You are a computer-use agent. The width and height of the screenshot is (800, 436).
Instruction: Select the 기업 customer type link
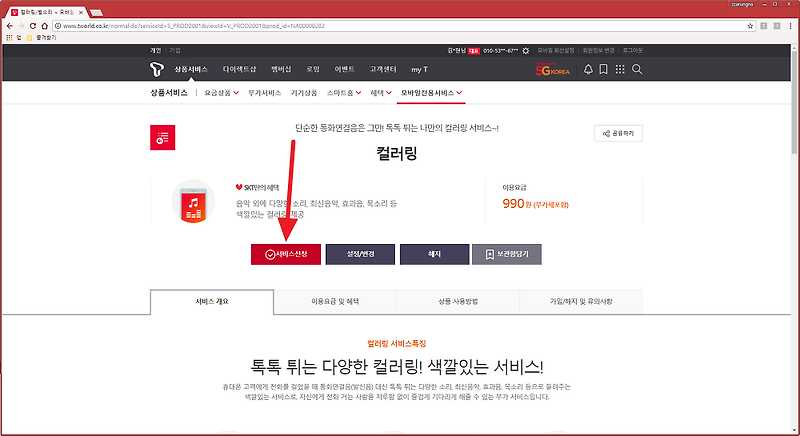pos(175,50)
